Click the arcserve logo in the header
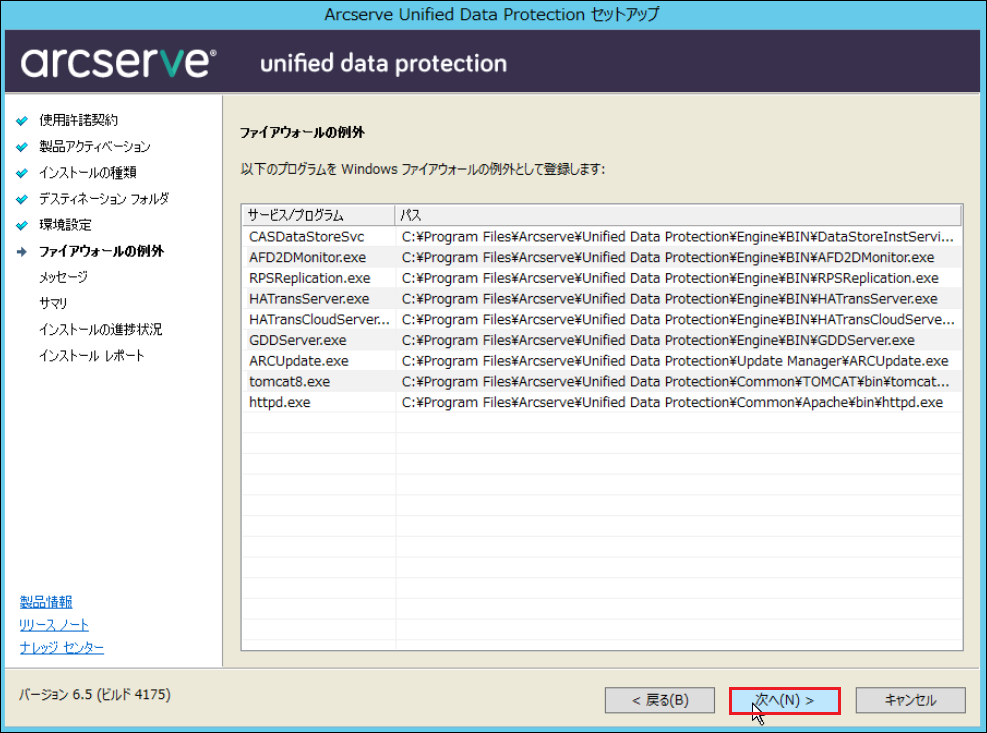The height and width of the screenshot is (733, 987). 118,62
